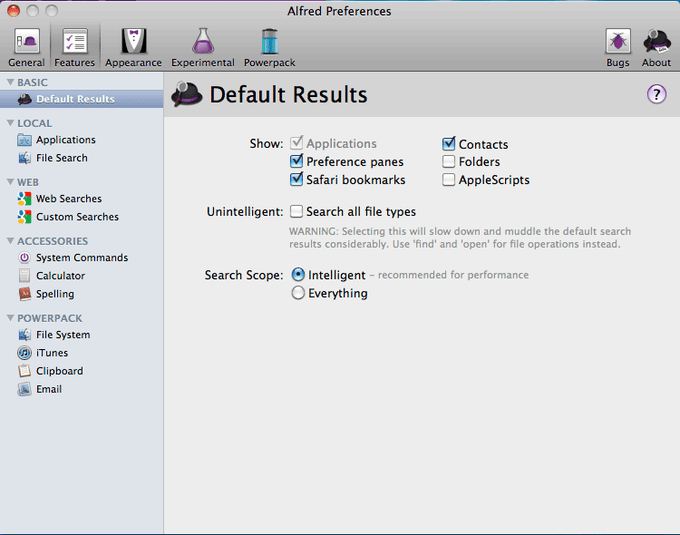Select the Everything search scope radio button
The image size is (680, 535).
coord(298,293)
